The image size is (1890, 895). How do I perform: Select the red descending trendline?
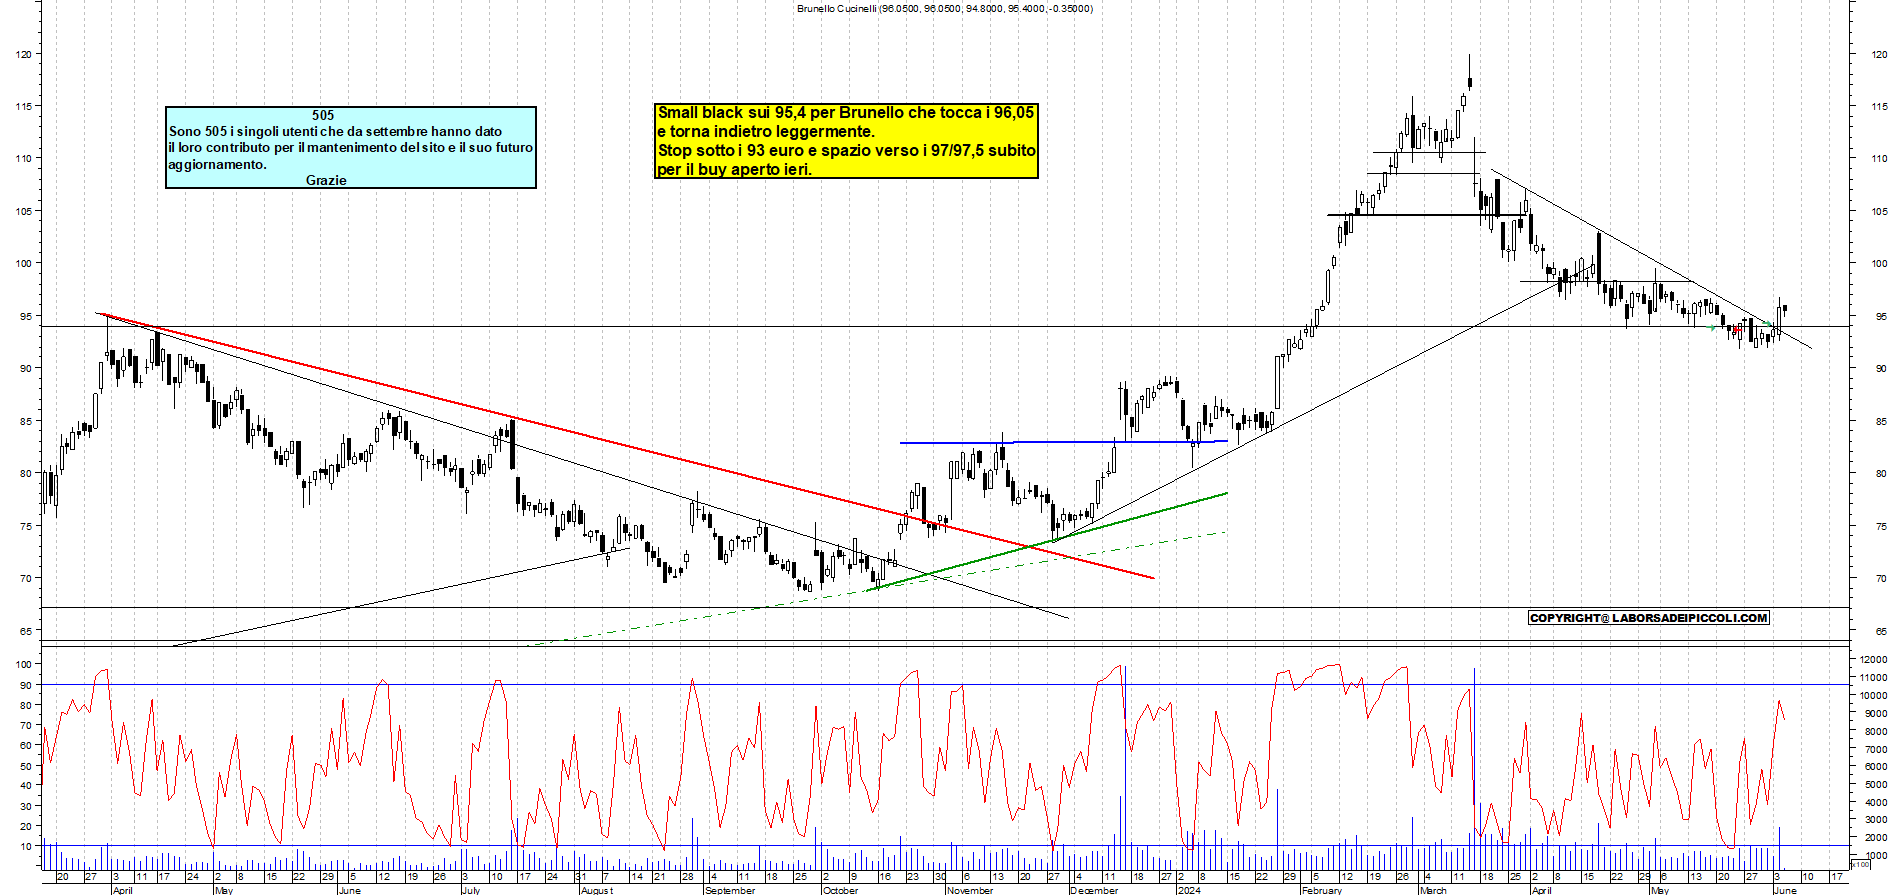(628, 446)
